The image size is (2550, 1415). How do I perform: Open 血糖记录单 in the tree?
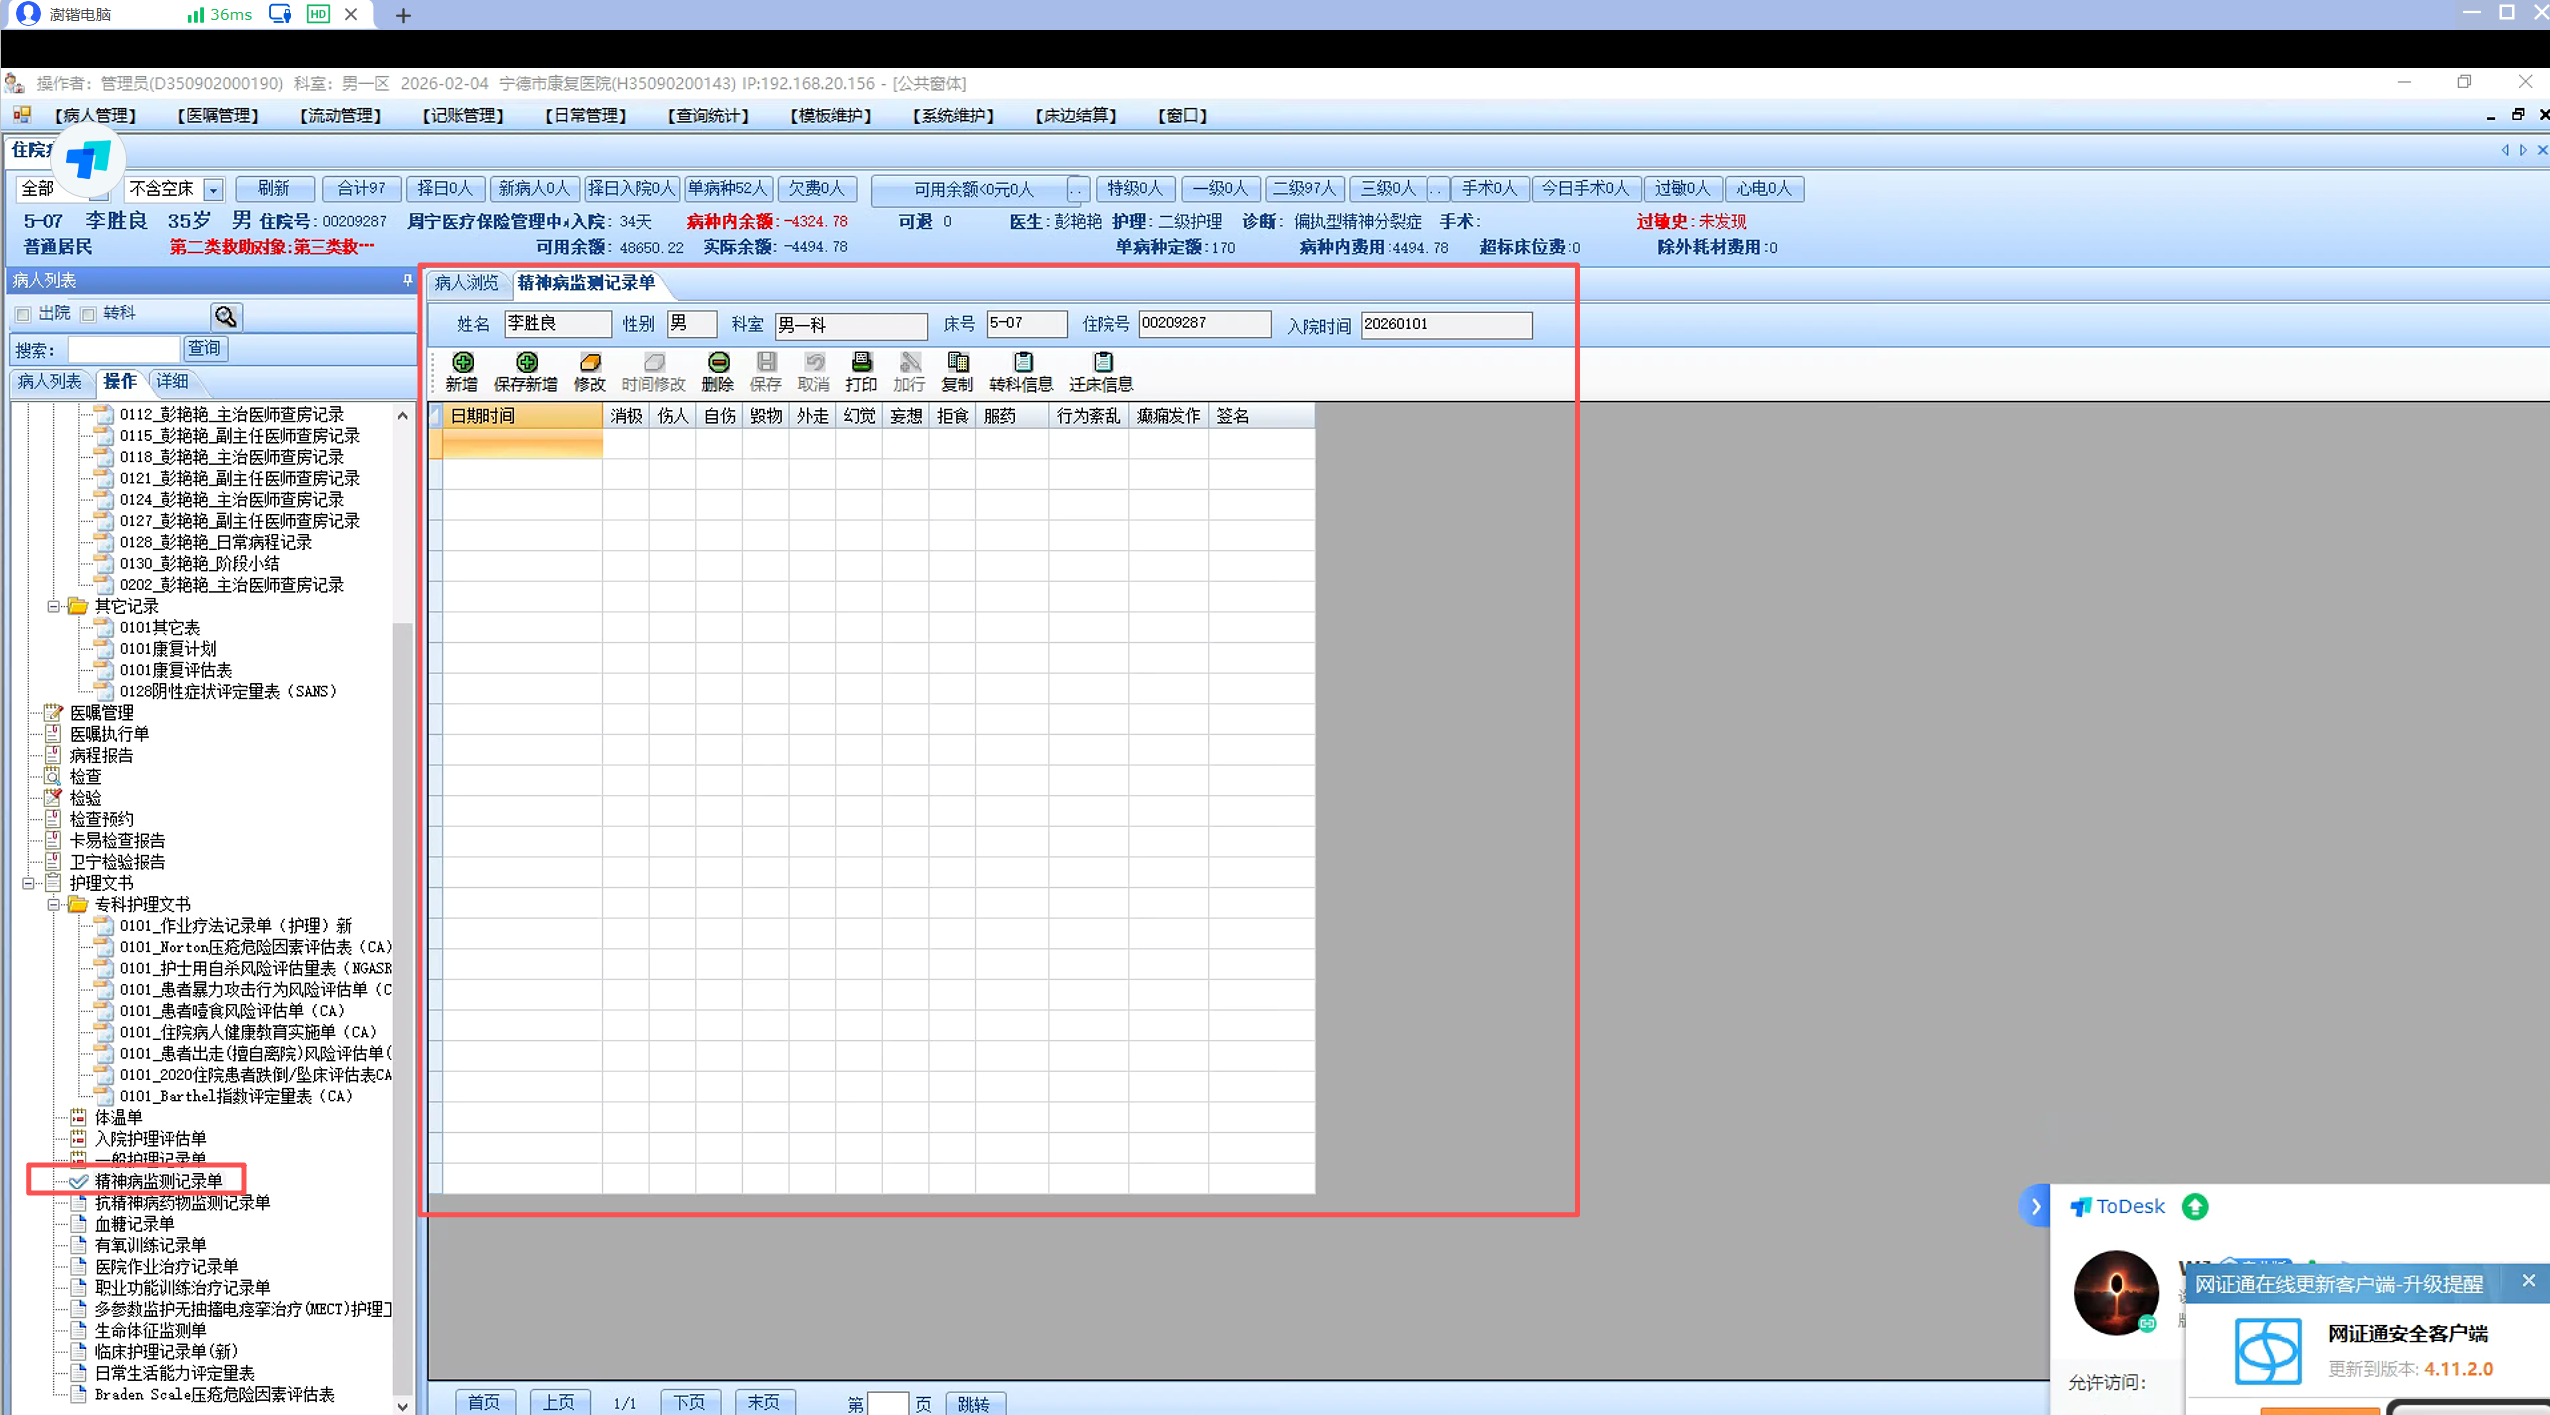pos(134,1224)
